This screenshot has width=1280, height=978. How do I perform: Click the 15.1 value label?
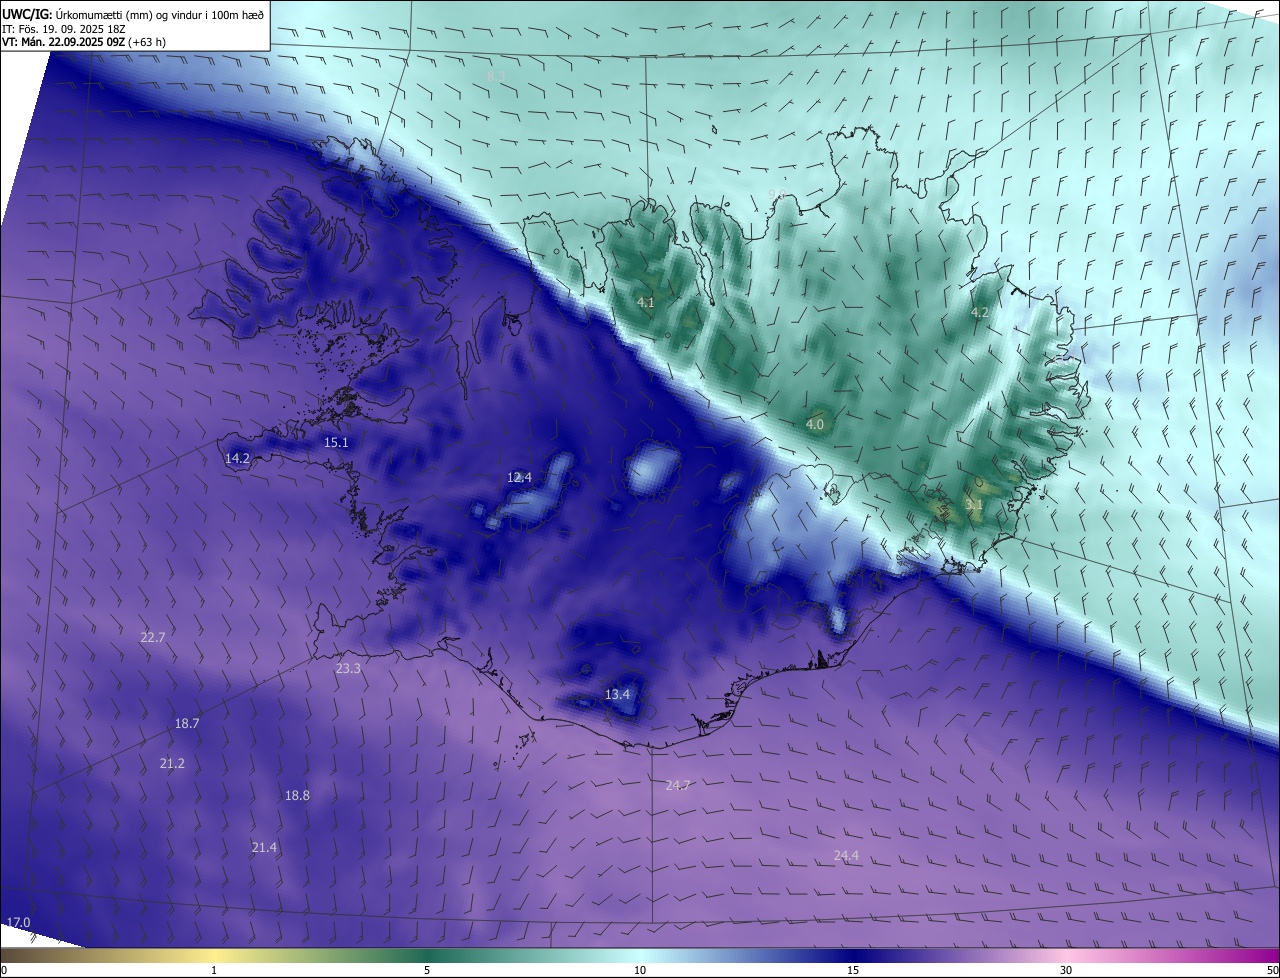point(336,442)
